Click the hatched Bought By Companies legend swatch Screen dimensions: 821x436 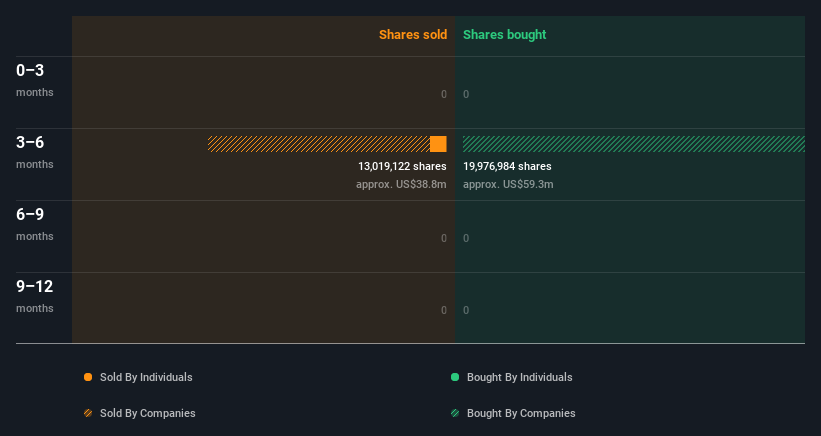pyautogui.click(x=455, y=413)
